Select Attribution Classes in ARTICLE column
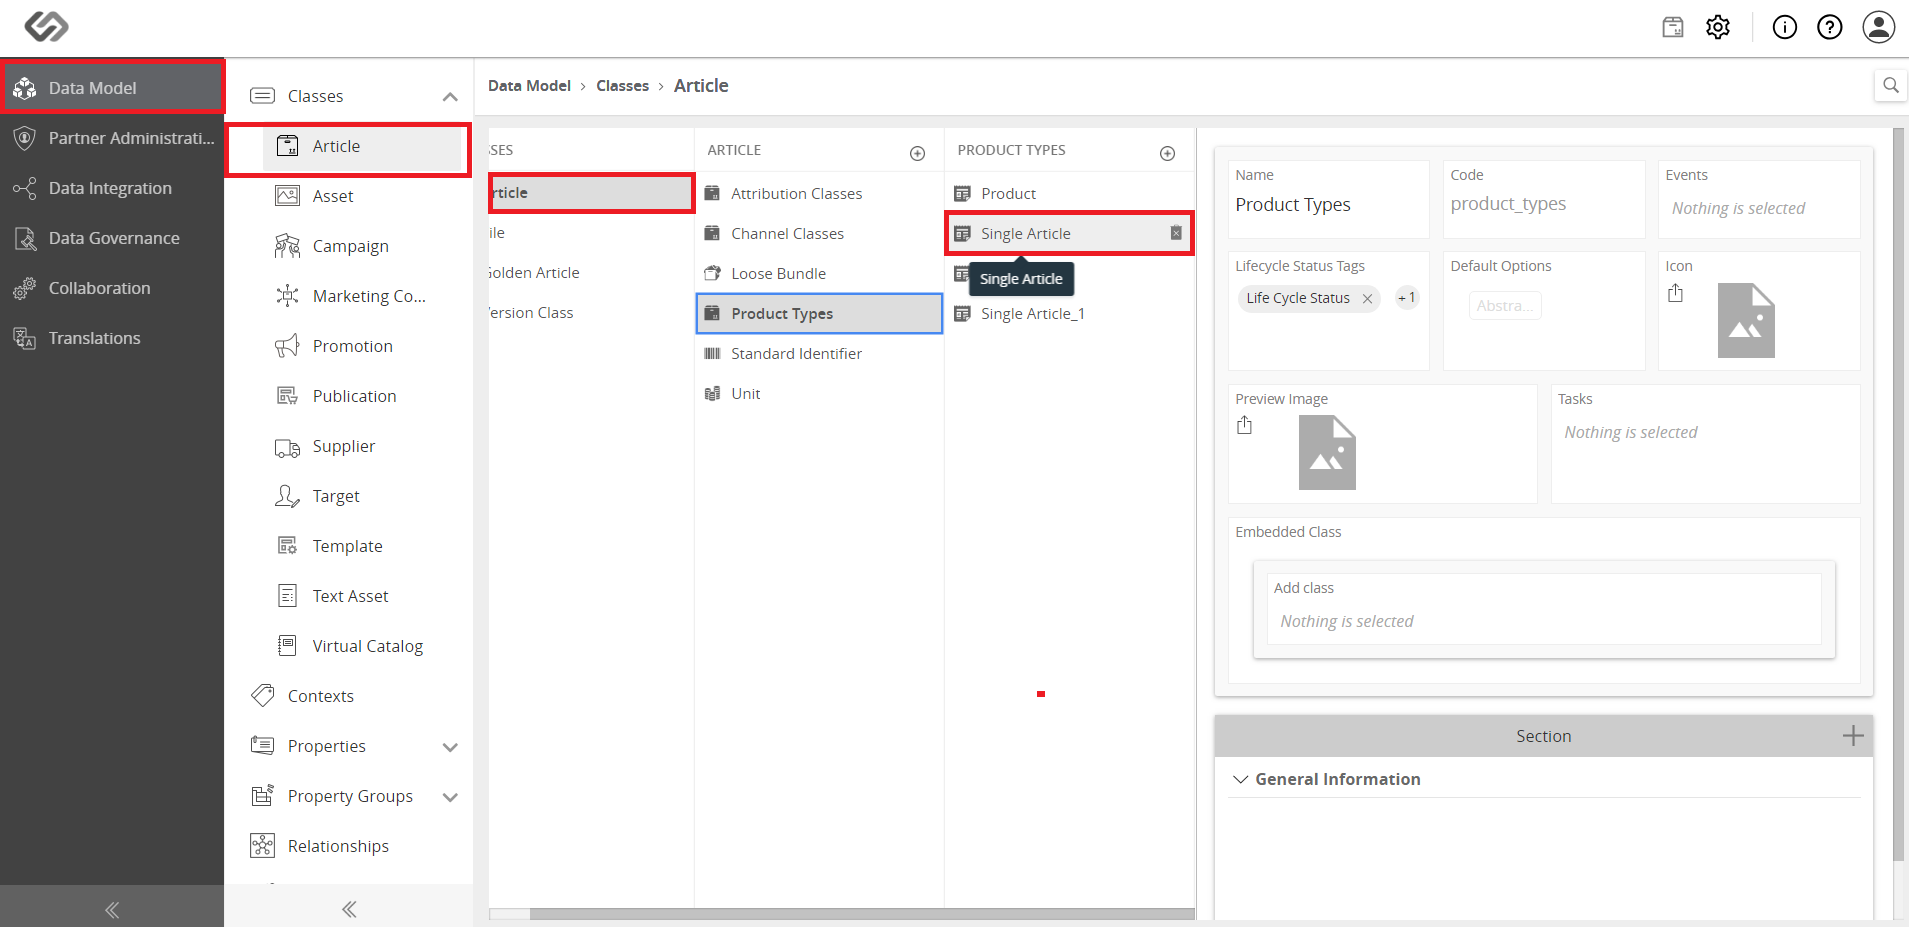Screen dimensions: 1909x927 click(x=819, y=193)
